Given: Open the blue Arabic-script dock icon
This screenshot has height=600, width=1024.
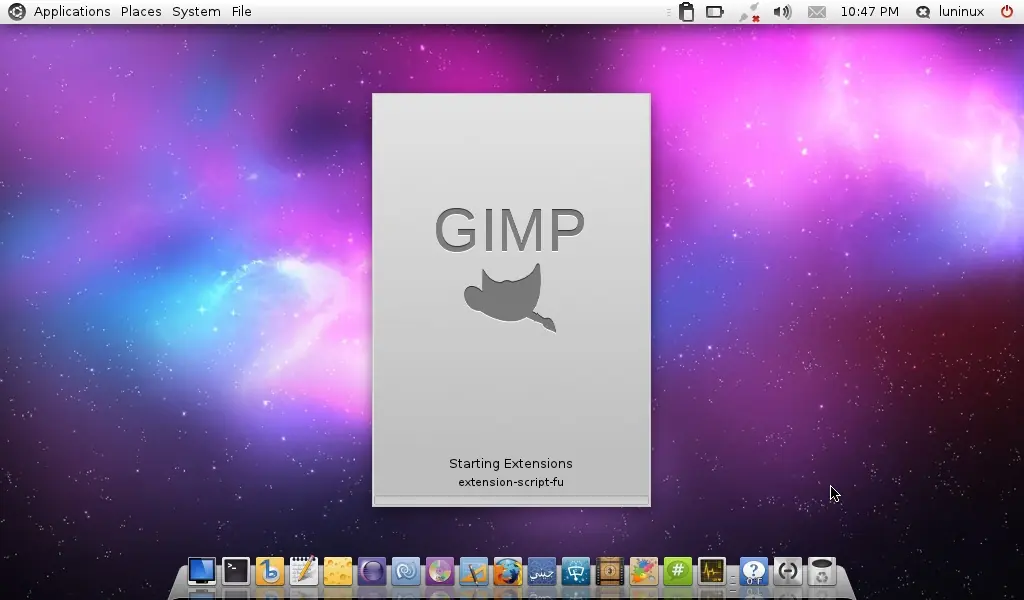Looking at the screenshot, I should 541,571.
